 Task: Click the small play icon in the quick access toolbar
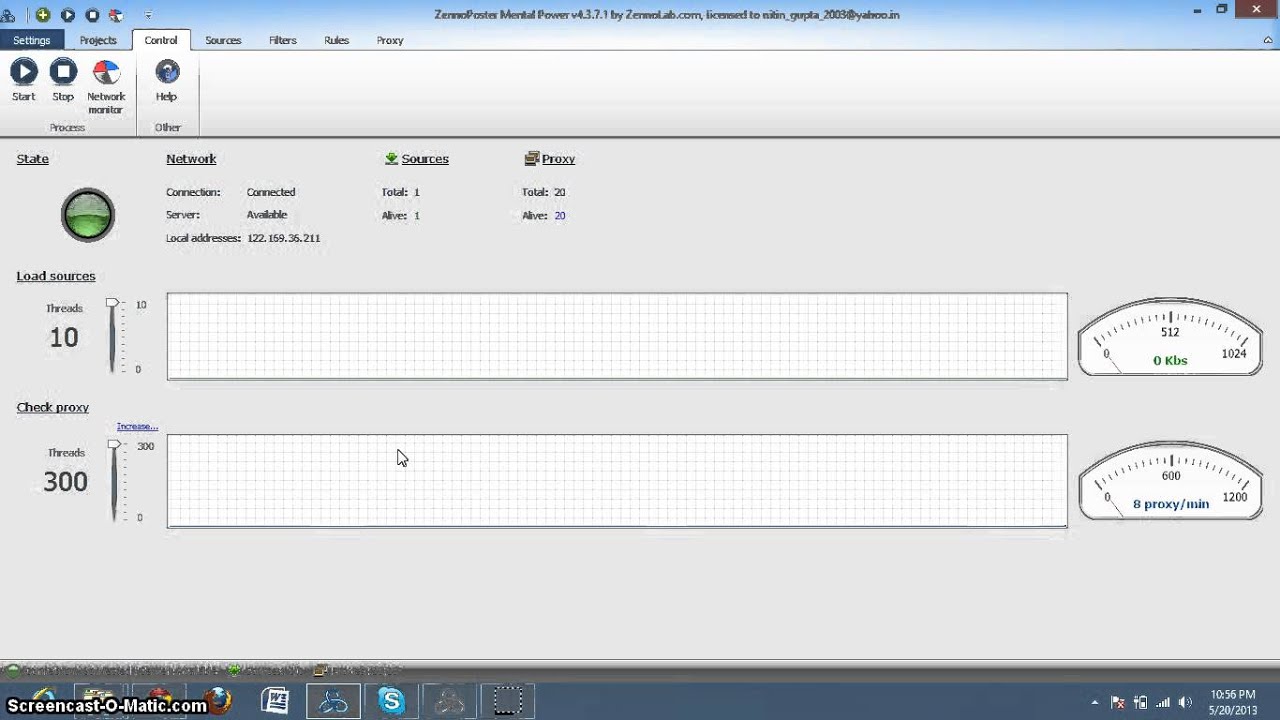point(67,15)
